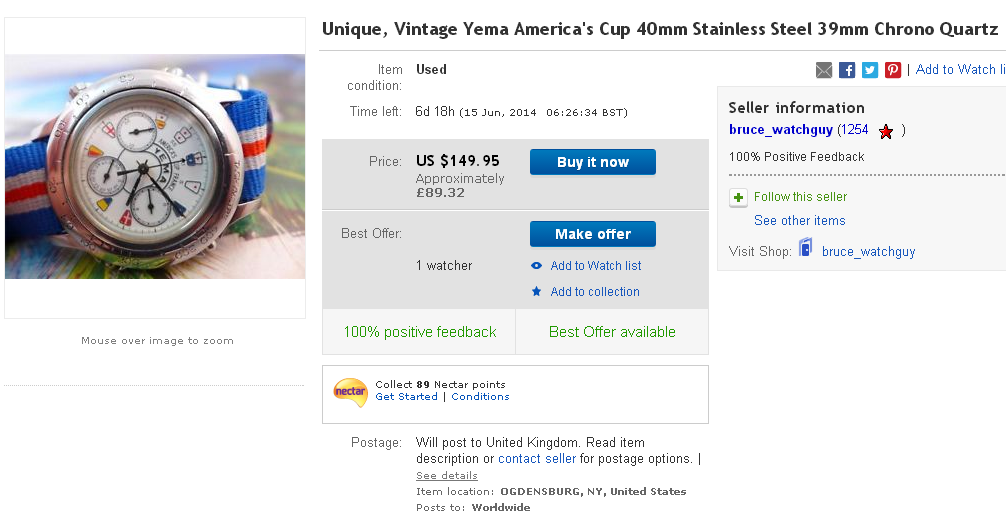Expand postage See details link
Image resolution: width=1006 pixels, height=520 pixels.
click(x=447, y=476)
